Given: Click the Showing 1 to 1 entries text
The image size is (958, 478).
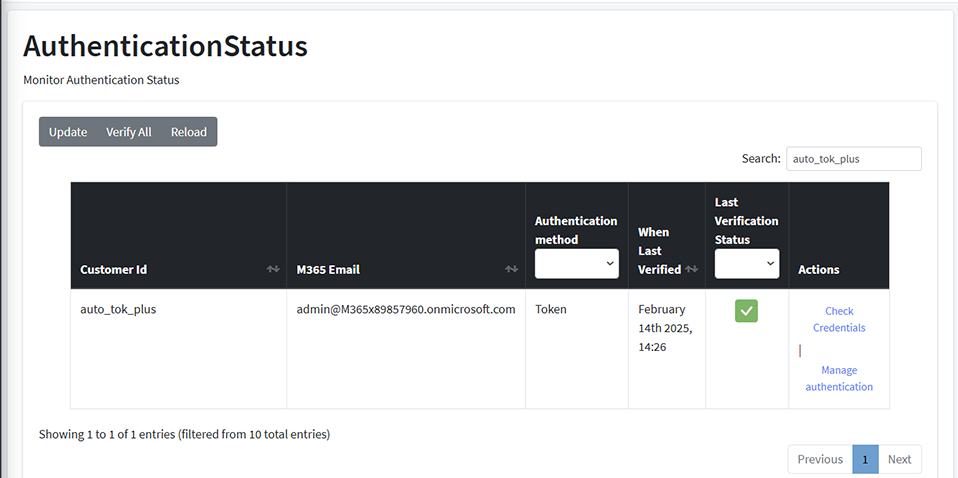Looking at the screenshot, I should coord(185,435).
